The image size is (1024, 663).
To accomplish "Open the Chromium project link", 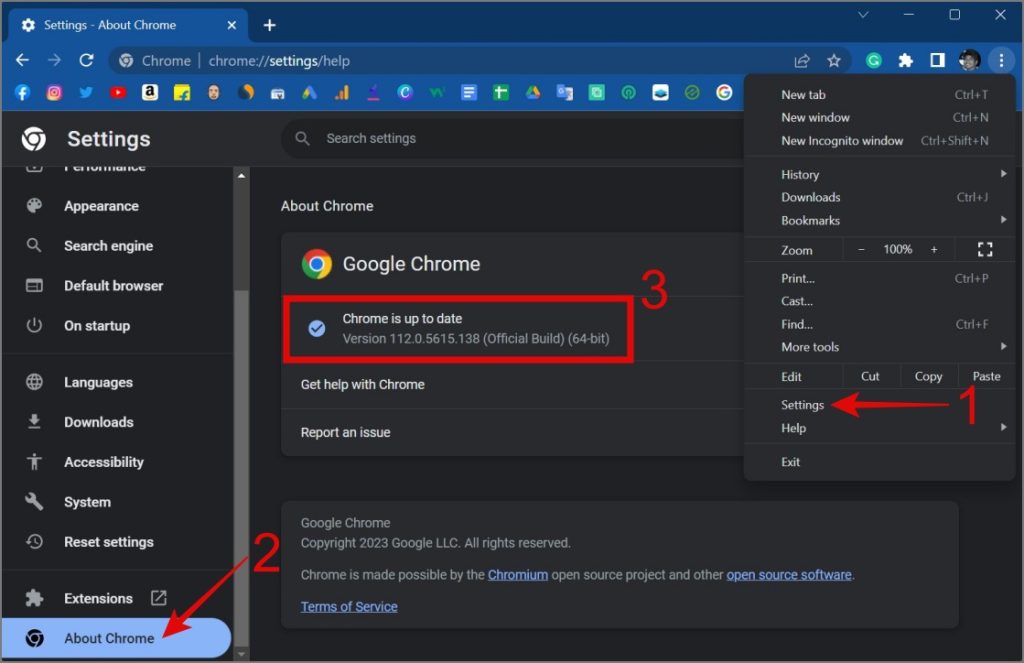I will coord(518,575).
